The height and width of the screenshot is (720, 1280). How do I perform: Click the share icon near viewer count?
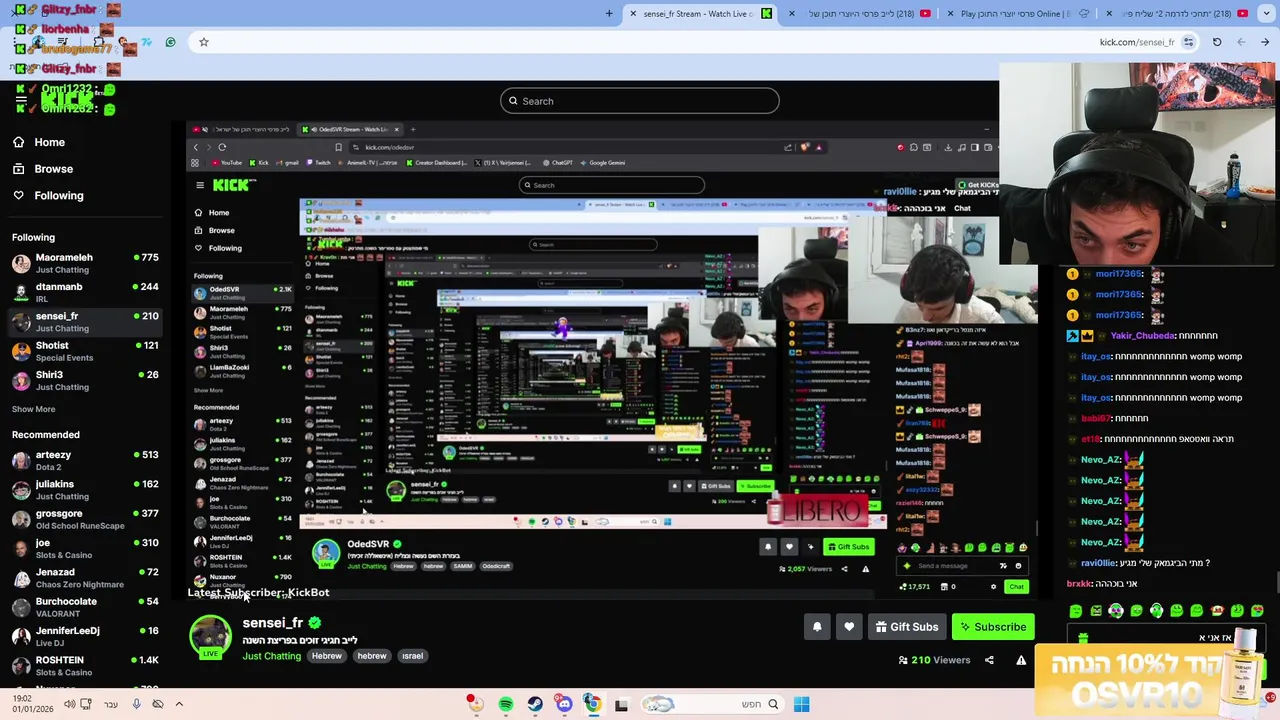click(989, 660)
